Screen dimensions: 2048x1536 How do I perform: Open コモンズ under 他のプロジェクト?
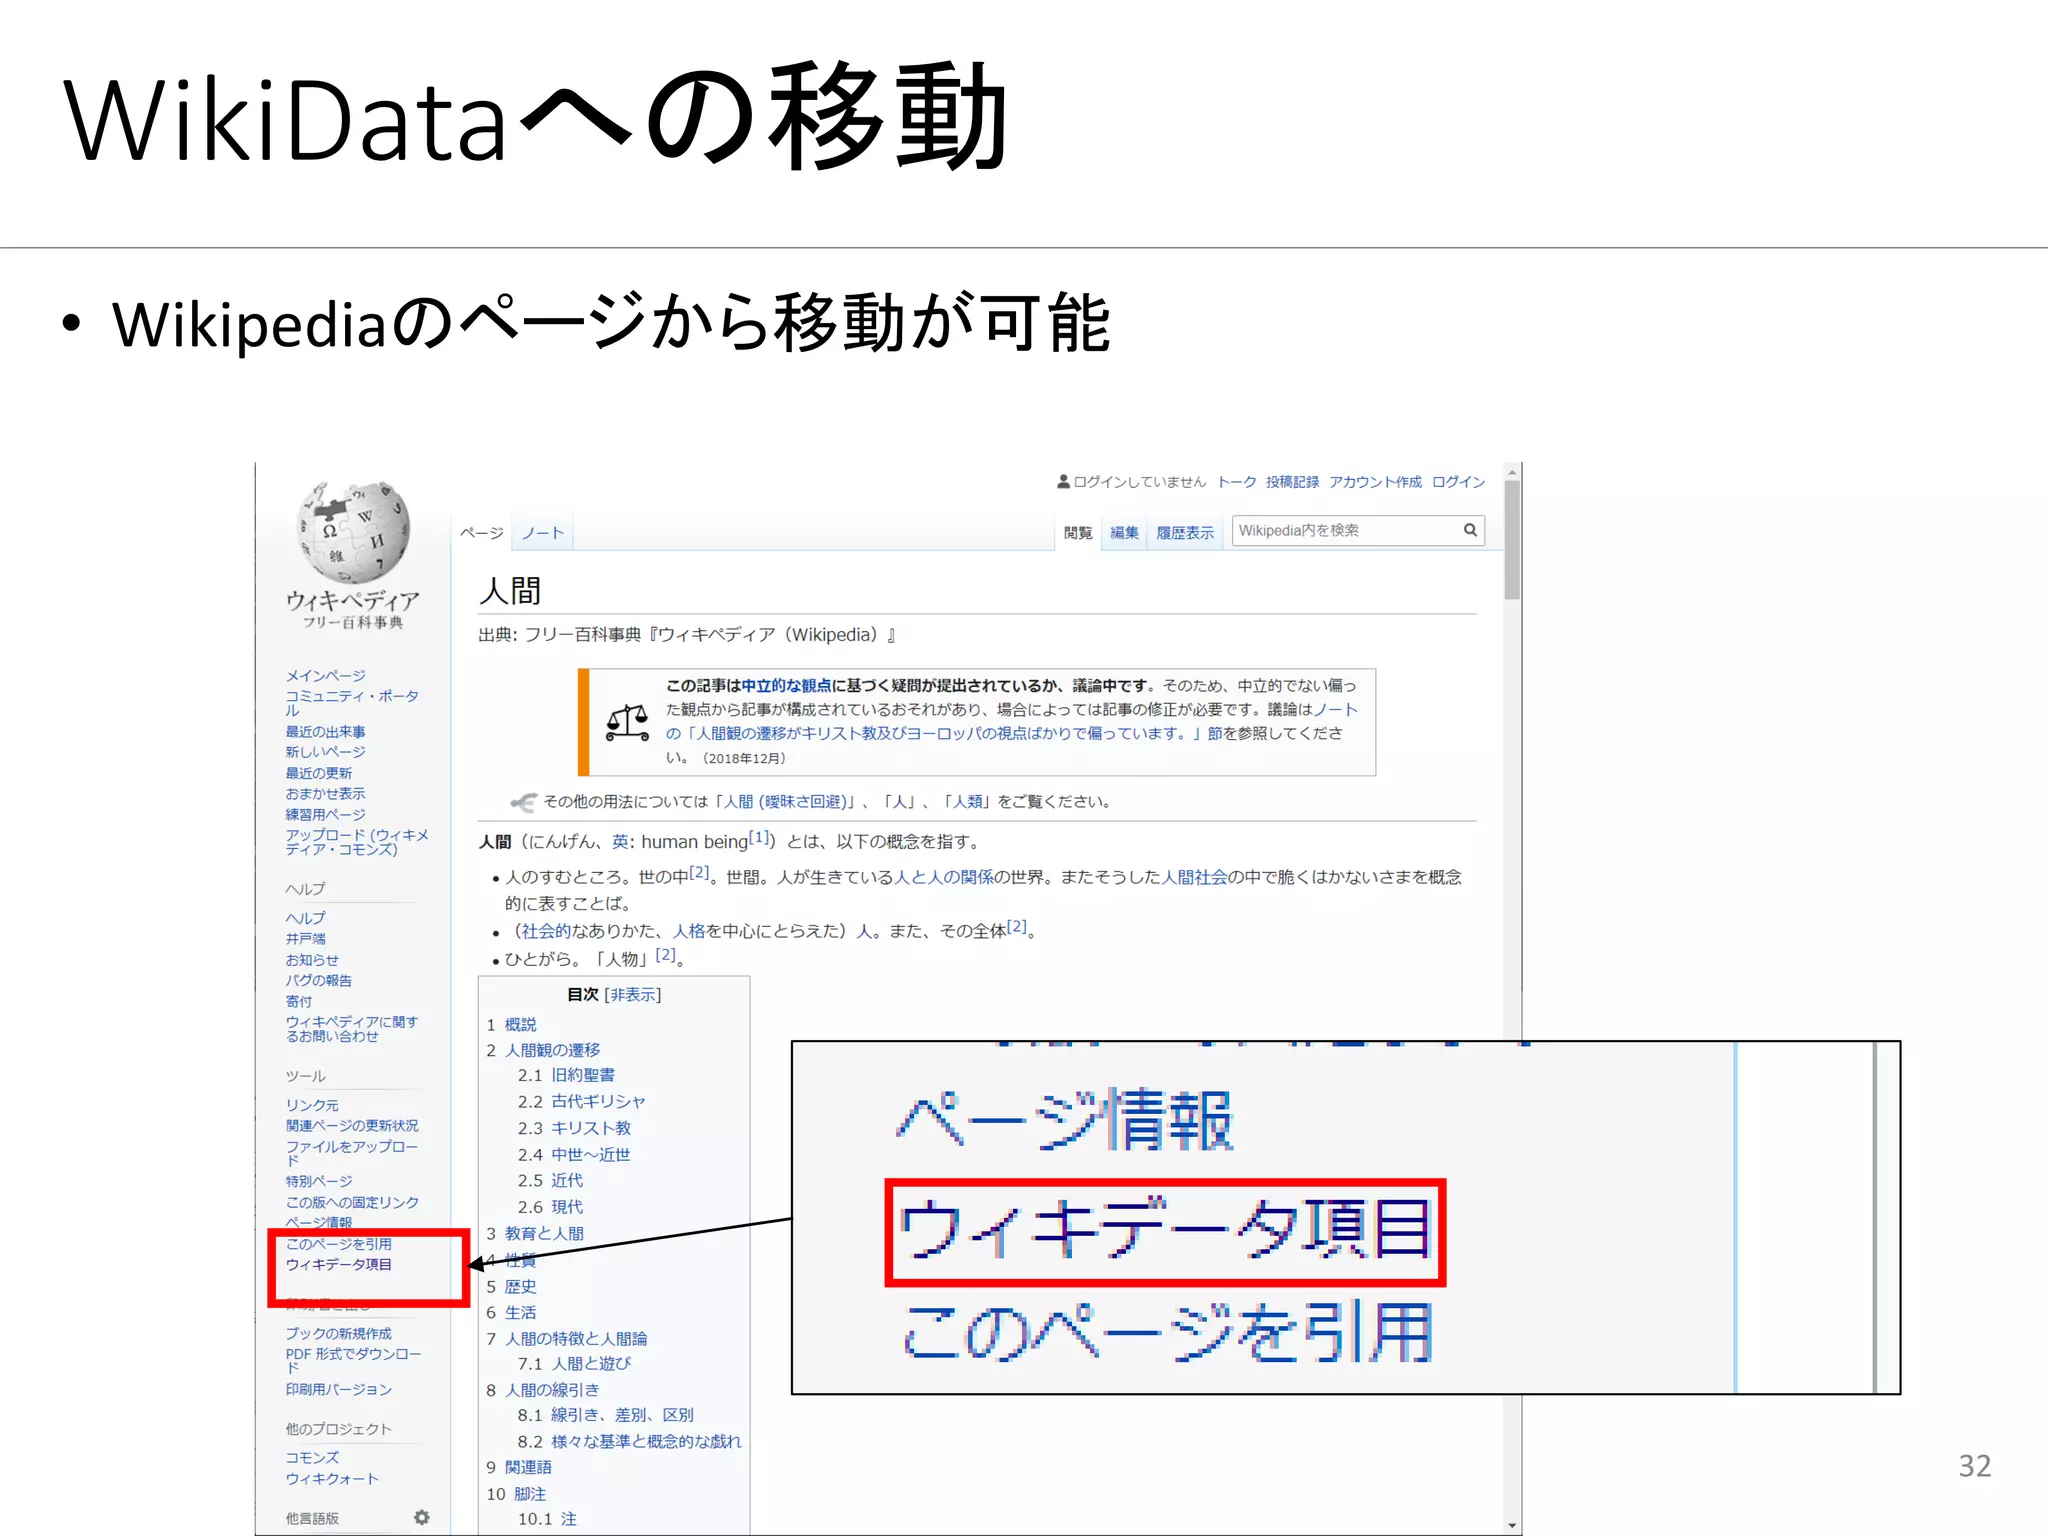click(x=312, y=1458)
